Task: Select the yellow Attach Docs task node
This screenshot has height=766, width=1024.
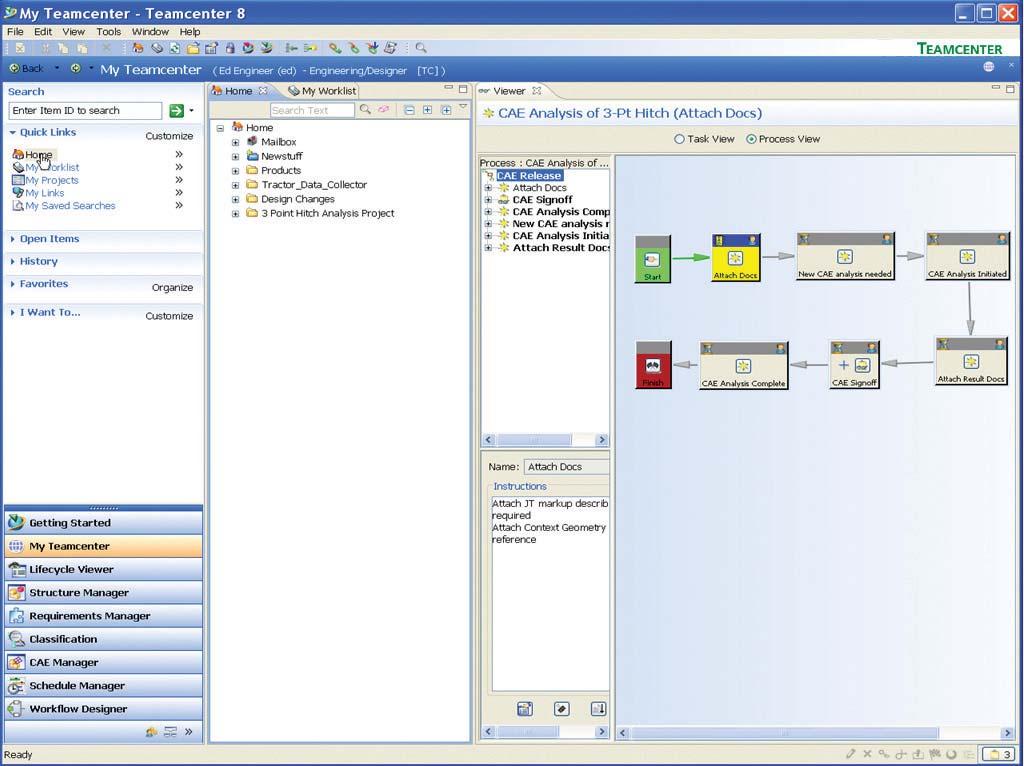Action: click(x=735, y=258)
